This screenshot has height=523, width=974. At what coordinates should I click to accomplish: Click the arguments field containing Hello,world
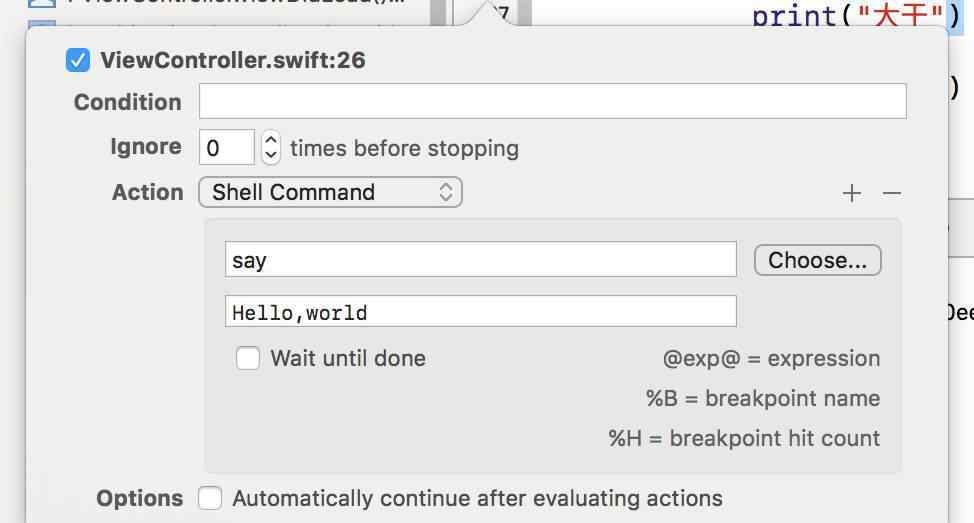coord(481,311)
